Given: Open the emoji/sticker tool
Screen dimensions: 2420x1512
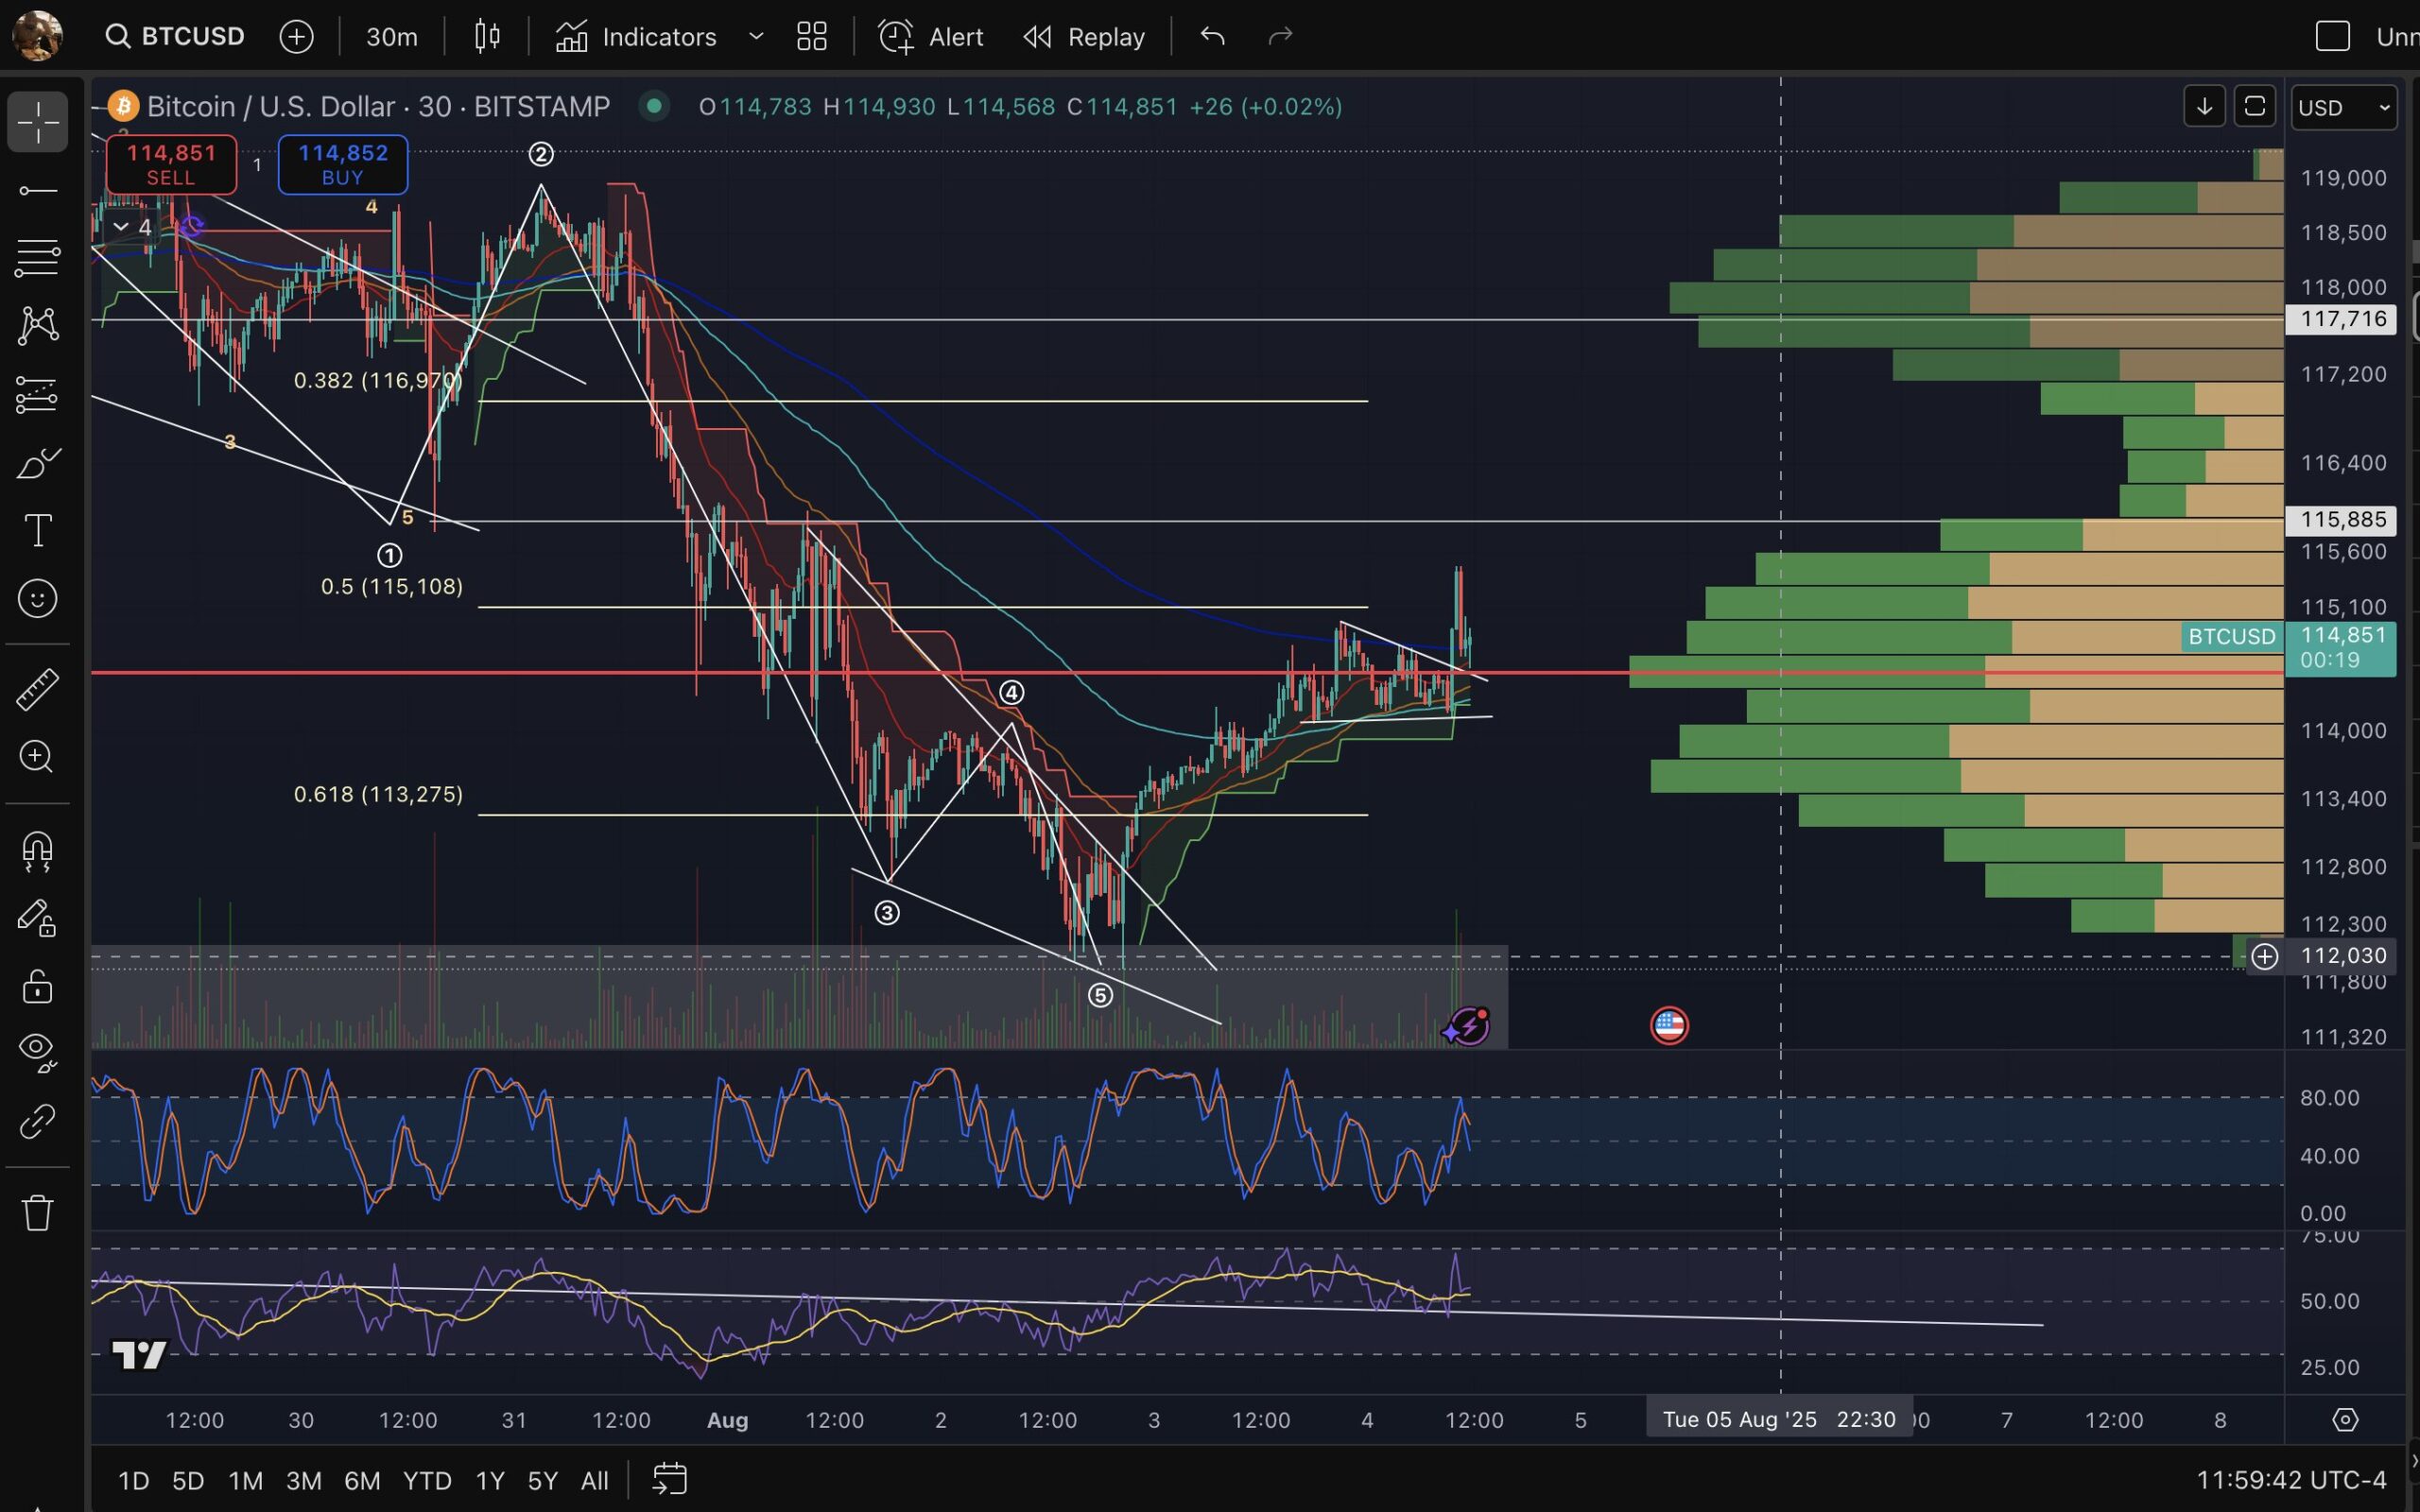Looking at the screenshot, I should pyautogui.click(x=37, y=598).
